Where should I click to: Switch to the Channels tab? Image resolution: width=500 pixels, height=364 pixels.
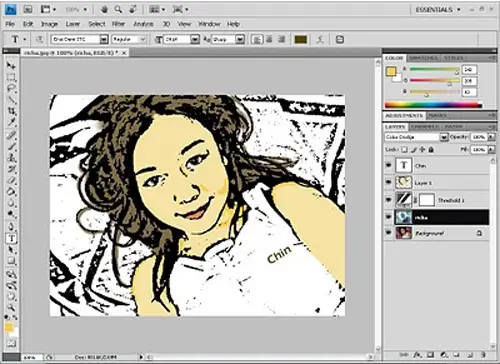(x=424, y=127)
